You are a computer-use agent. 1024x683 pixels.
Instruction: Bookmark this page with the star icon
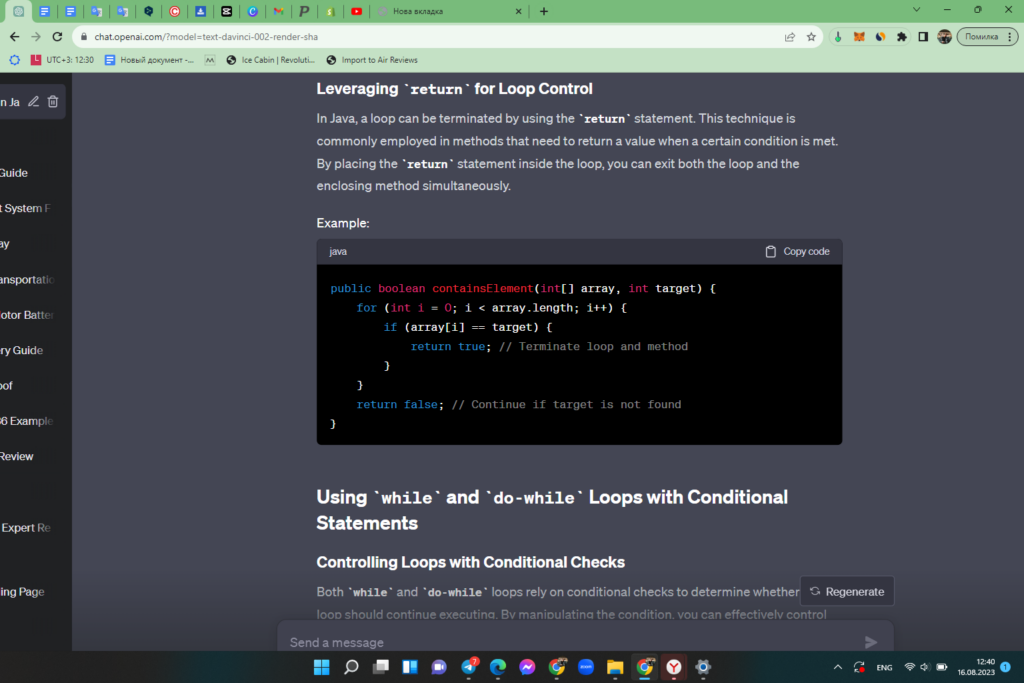click(x=811, y=37)
